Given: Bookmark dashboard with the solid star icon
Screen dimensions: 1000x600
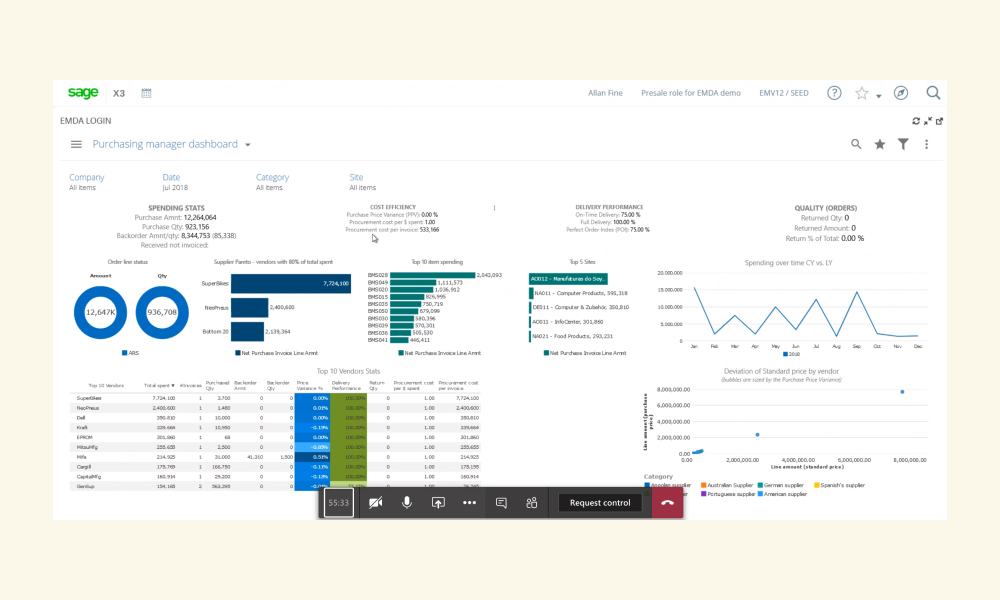Looking at the screenshot, I should (879, 145).
